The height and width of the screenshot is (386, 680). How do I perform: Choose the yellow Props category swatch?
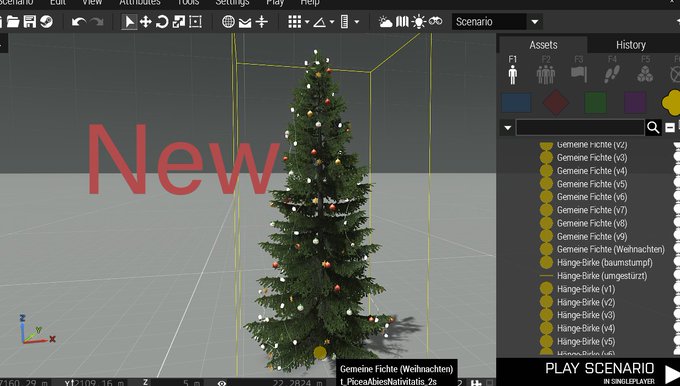[671, 103]
